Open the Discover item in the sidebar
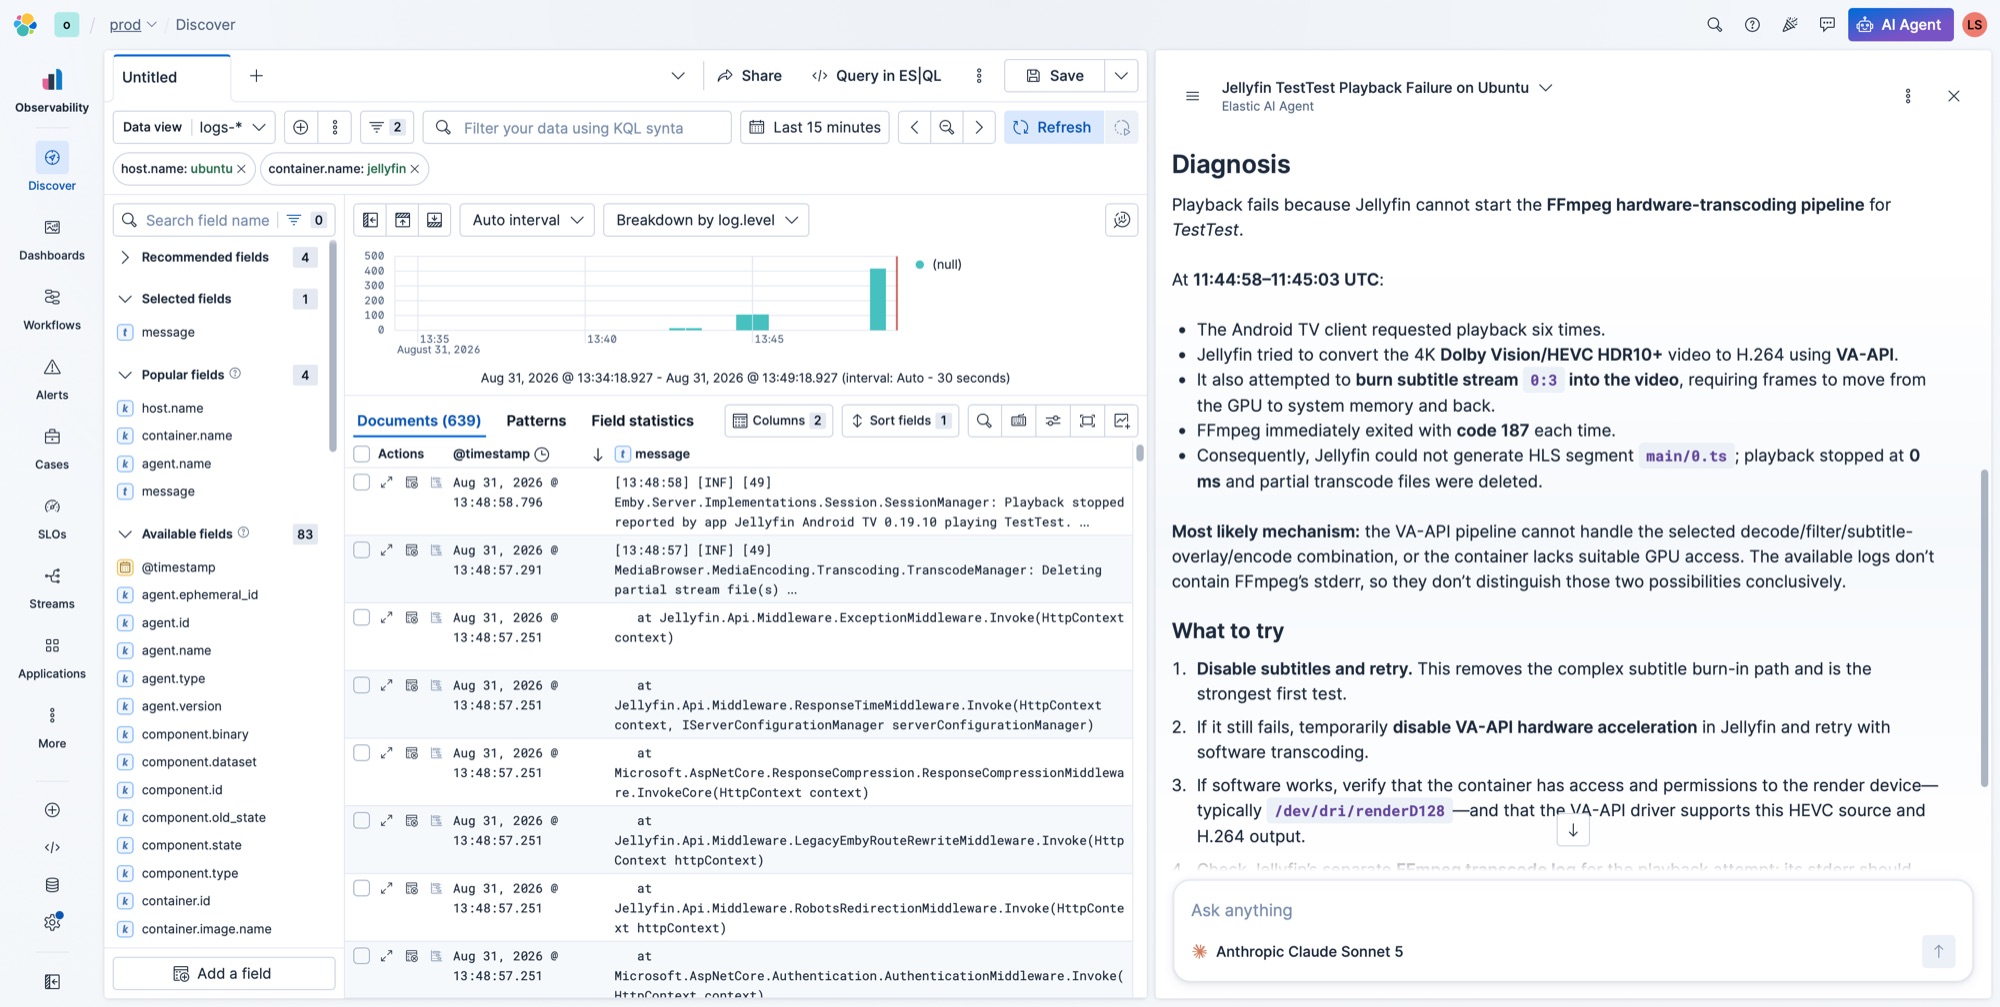 pyautogui.click(x=52, y=168)
